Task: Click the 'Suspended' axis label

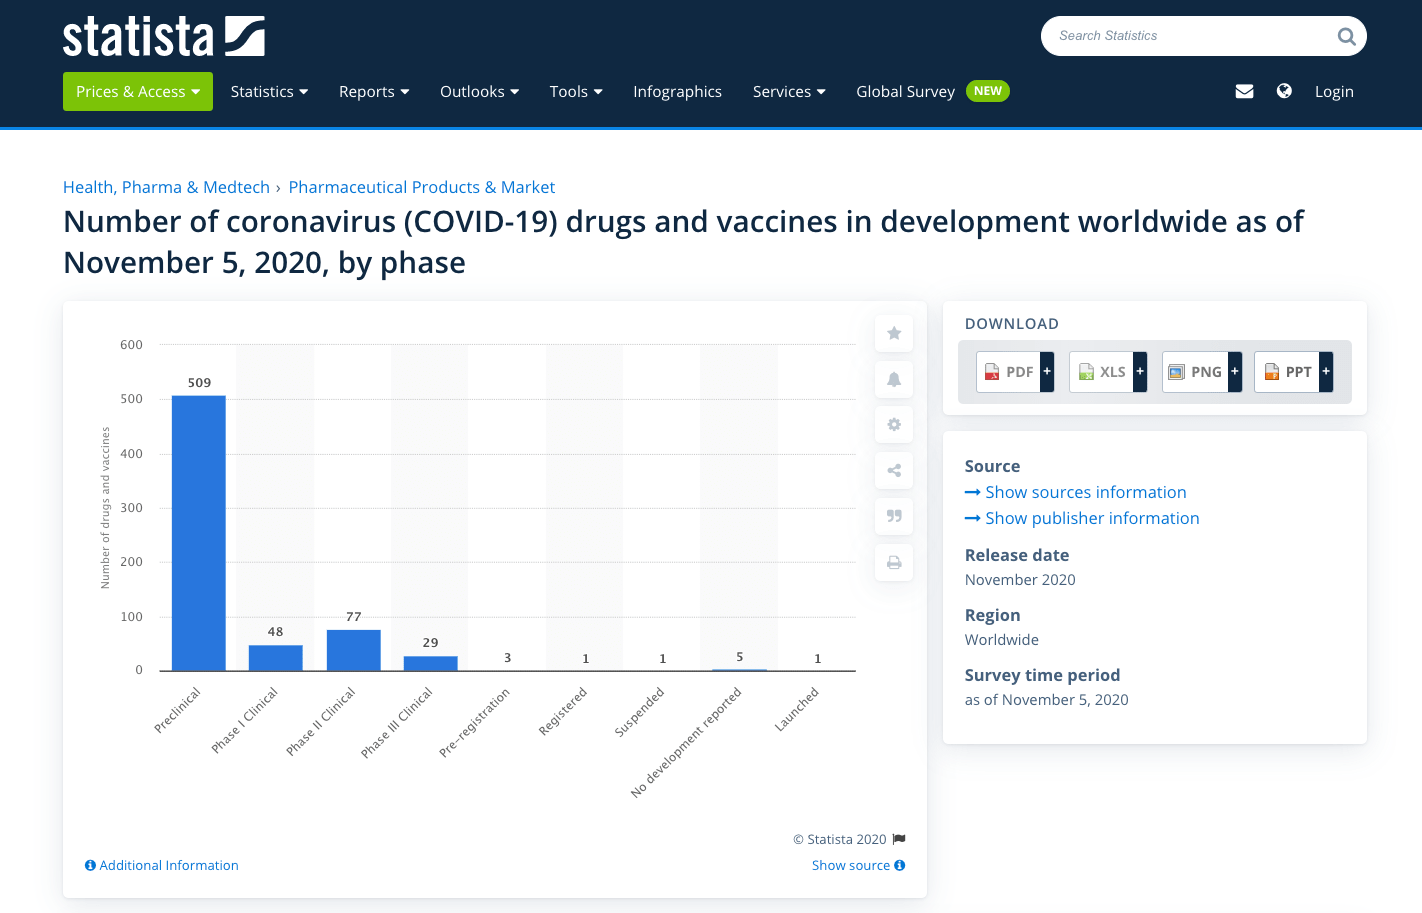Action: pyautogui.click(x=639, y=712)
